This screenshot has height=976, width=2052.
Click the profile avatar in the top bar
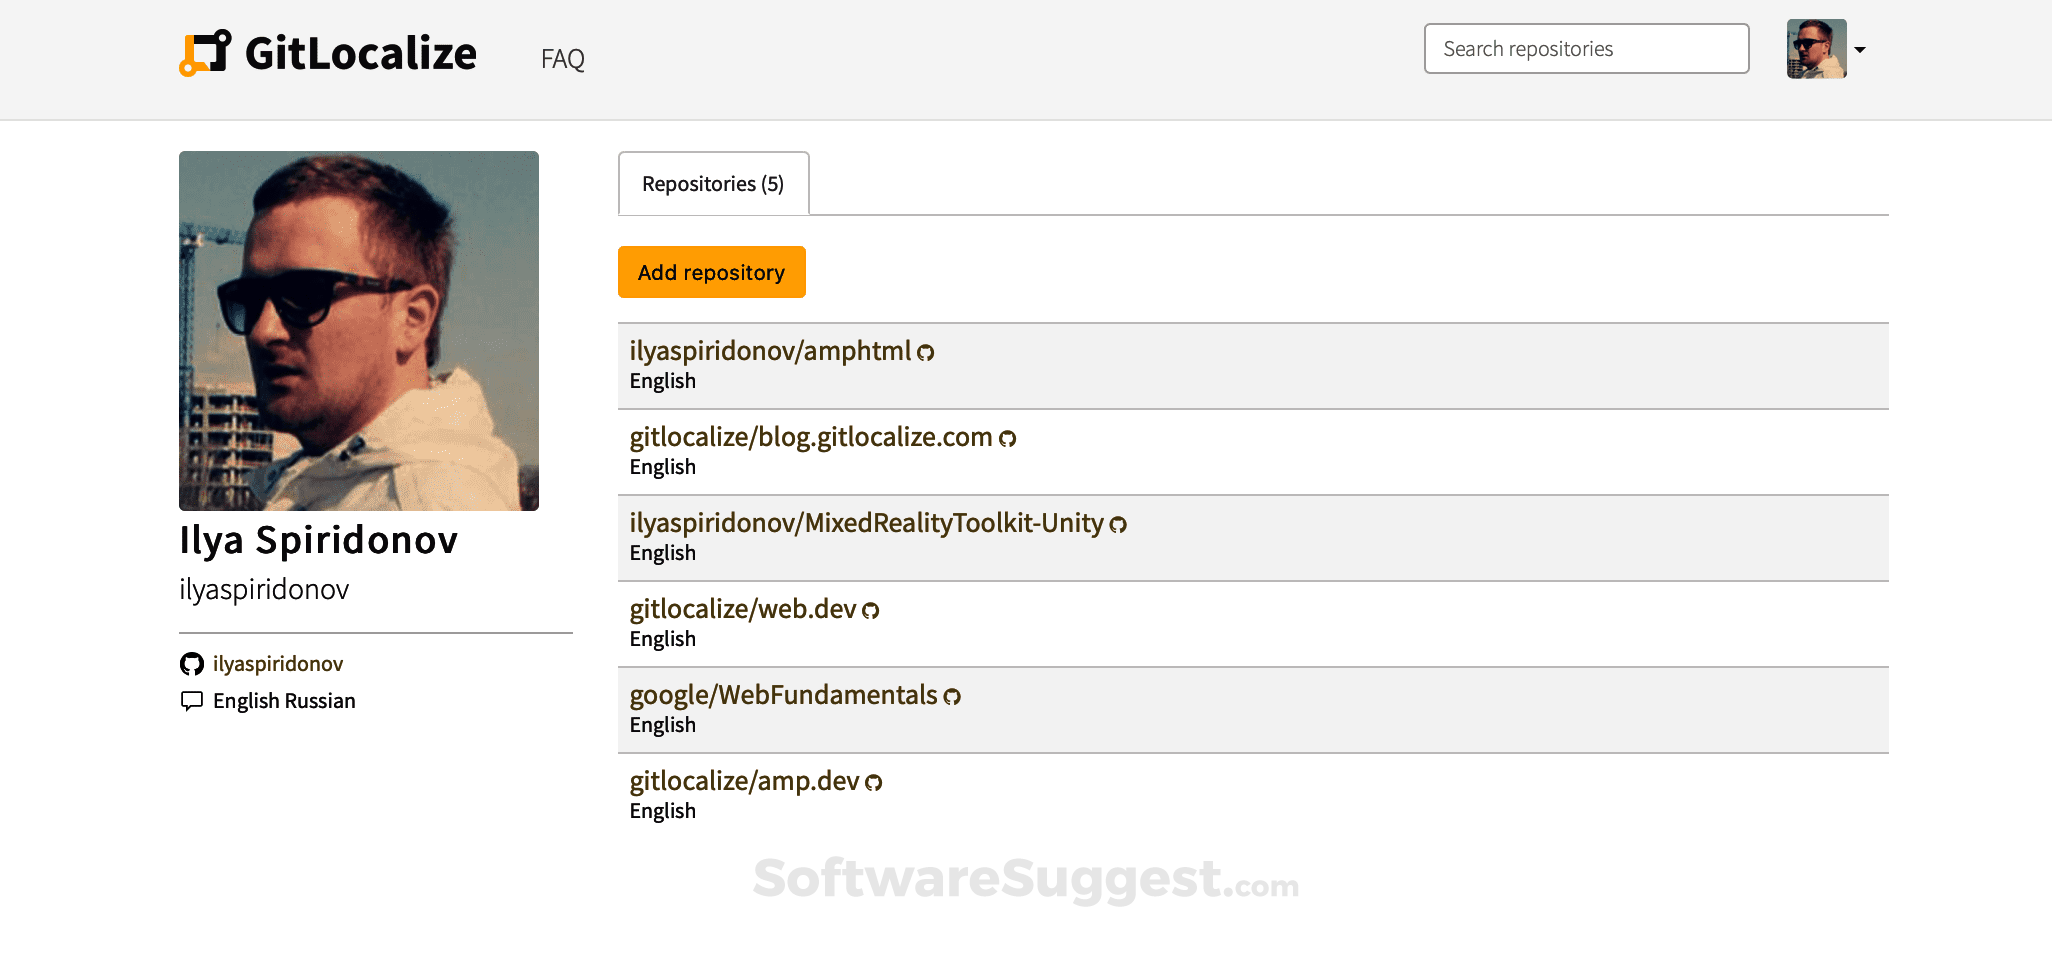click(1817, 48)
